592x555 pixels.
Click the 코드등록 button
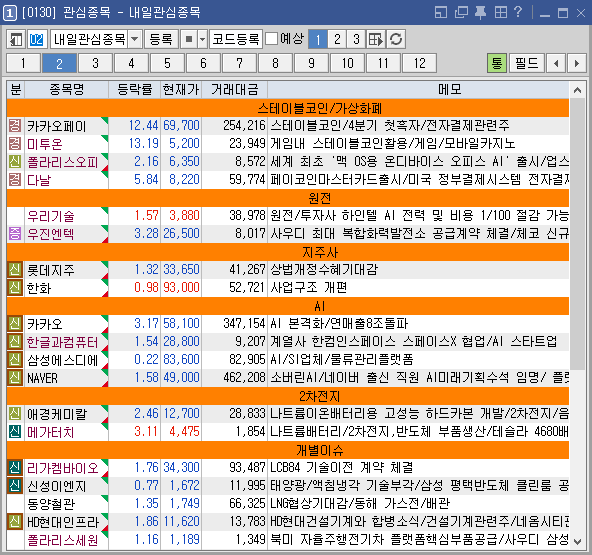tap(236, 39)
